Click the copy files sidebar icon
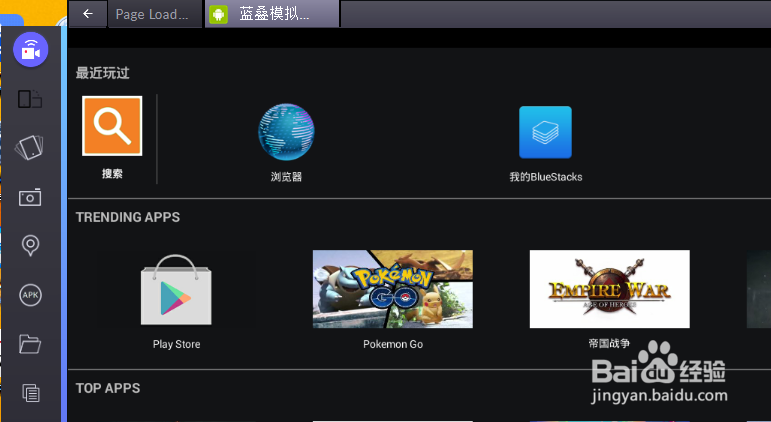The image size is (771, 422). pos(30,392)
